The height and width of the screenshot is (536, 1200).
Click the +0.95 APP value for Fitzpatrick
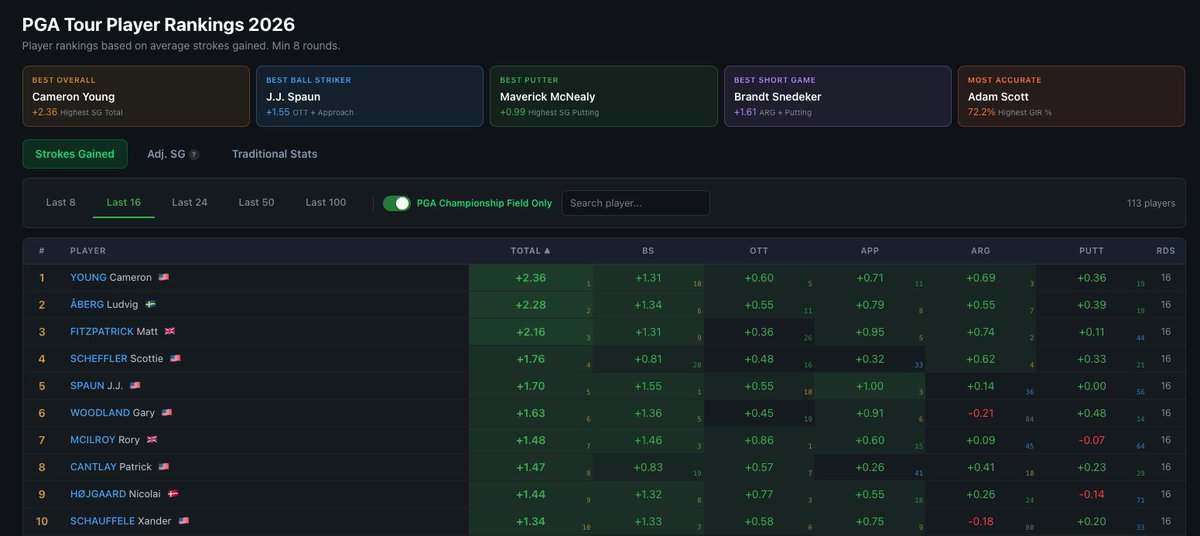870,332
